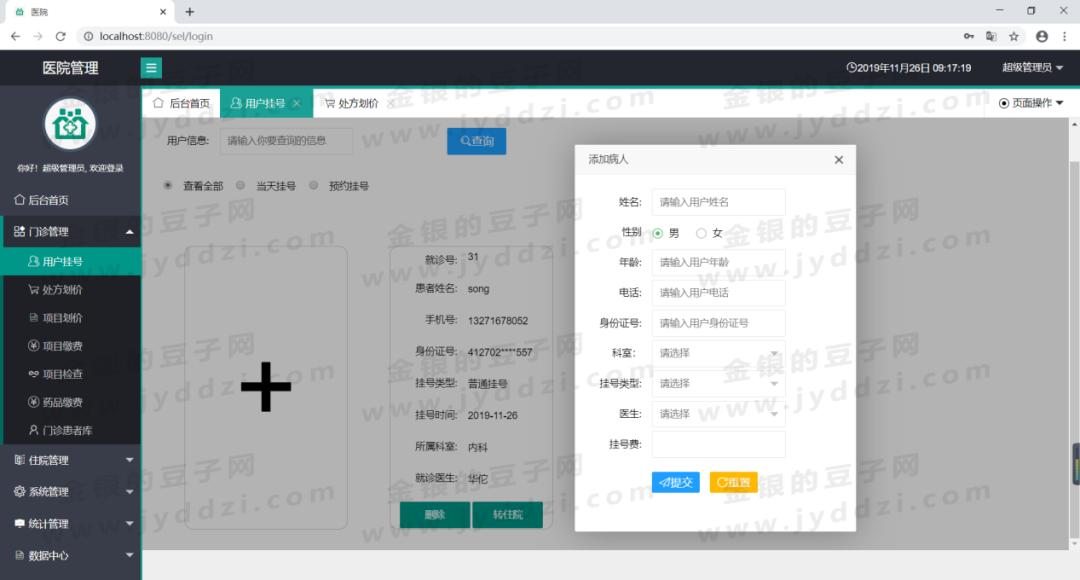Open a new browser tab
Viewport: 1080px width, 580px height.
tap(189, 12)
